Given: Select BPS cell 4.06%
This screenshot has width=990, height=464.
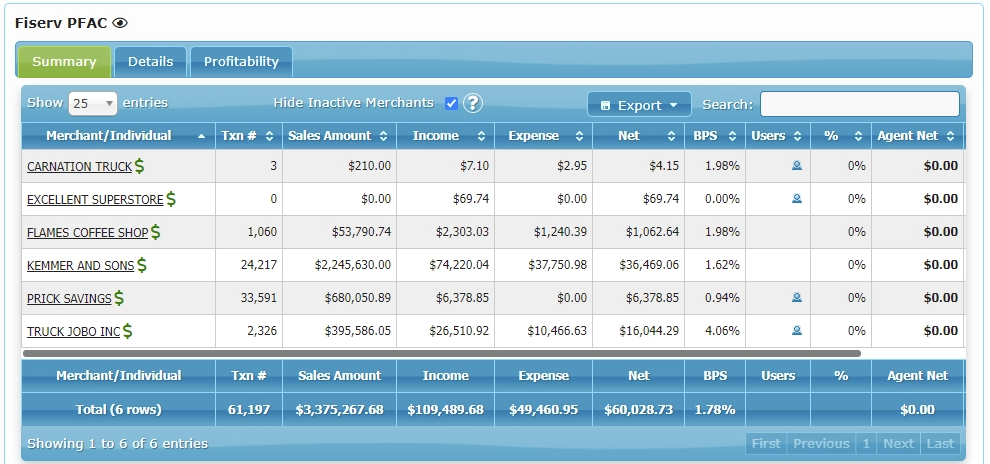Looking at the screenshot, I should click(x=715, y=330).
